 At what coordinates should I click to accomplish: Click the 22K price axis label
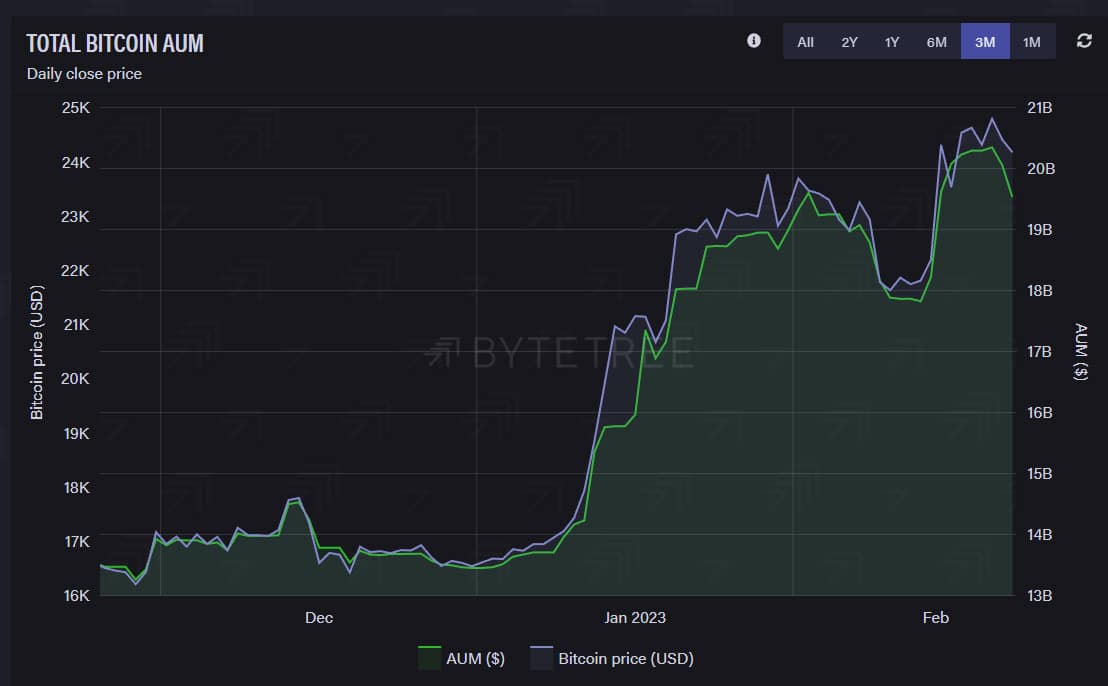(x=76, y=271)
